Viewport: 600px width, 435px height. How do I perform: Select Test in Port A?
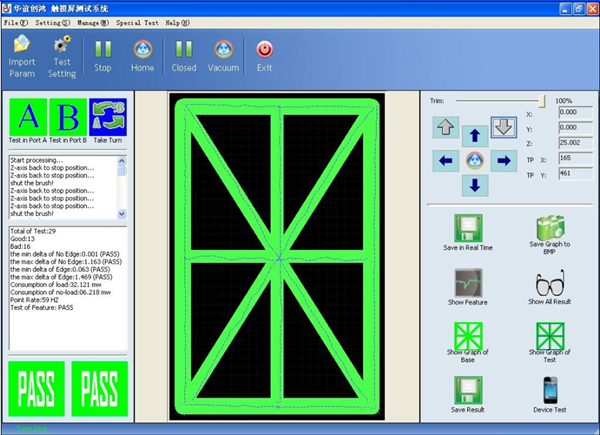(x=26, y=117)
